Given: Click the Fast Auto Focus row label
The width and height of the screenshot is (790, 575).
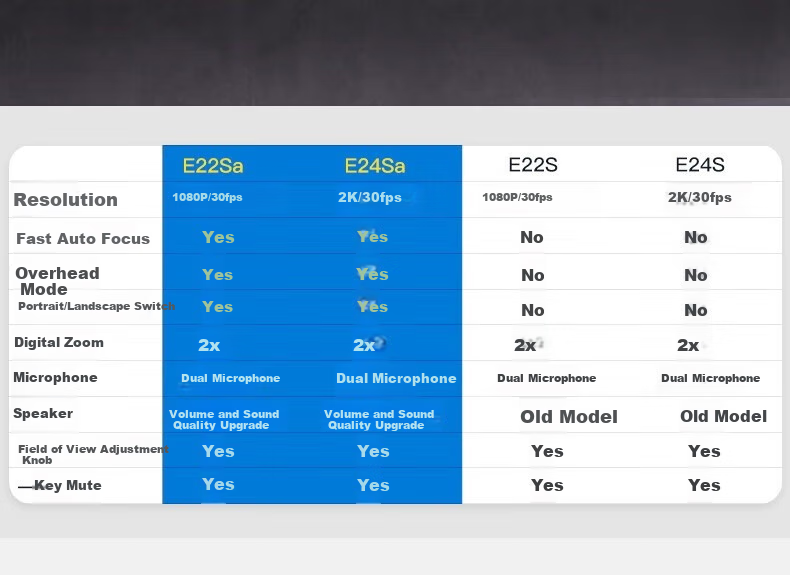Looking at the screenshot, I should click(x=83, y=238).
